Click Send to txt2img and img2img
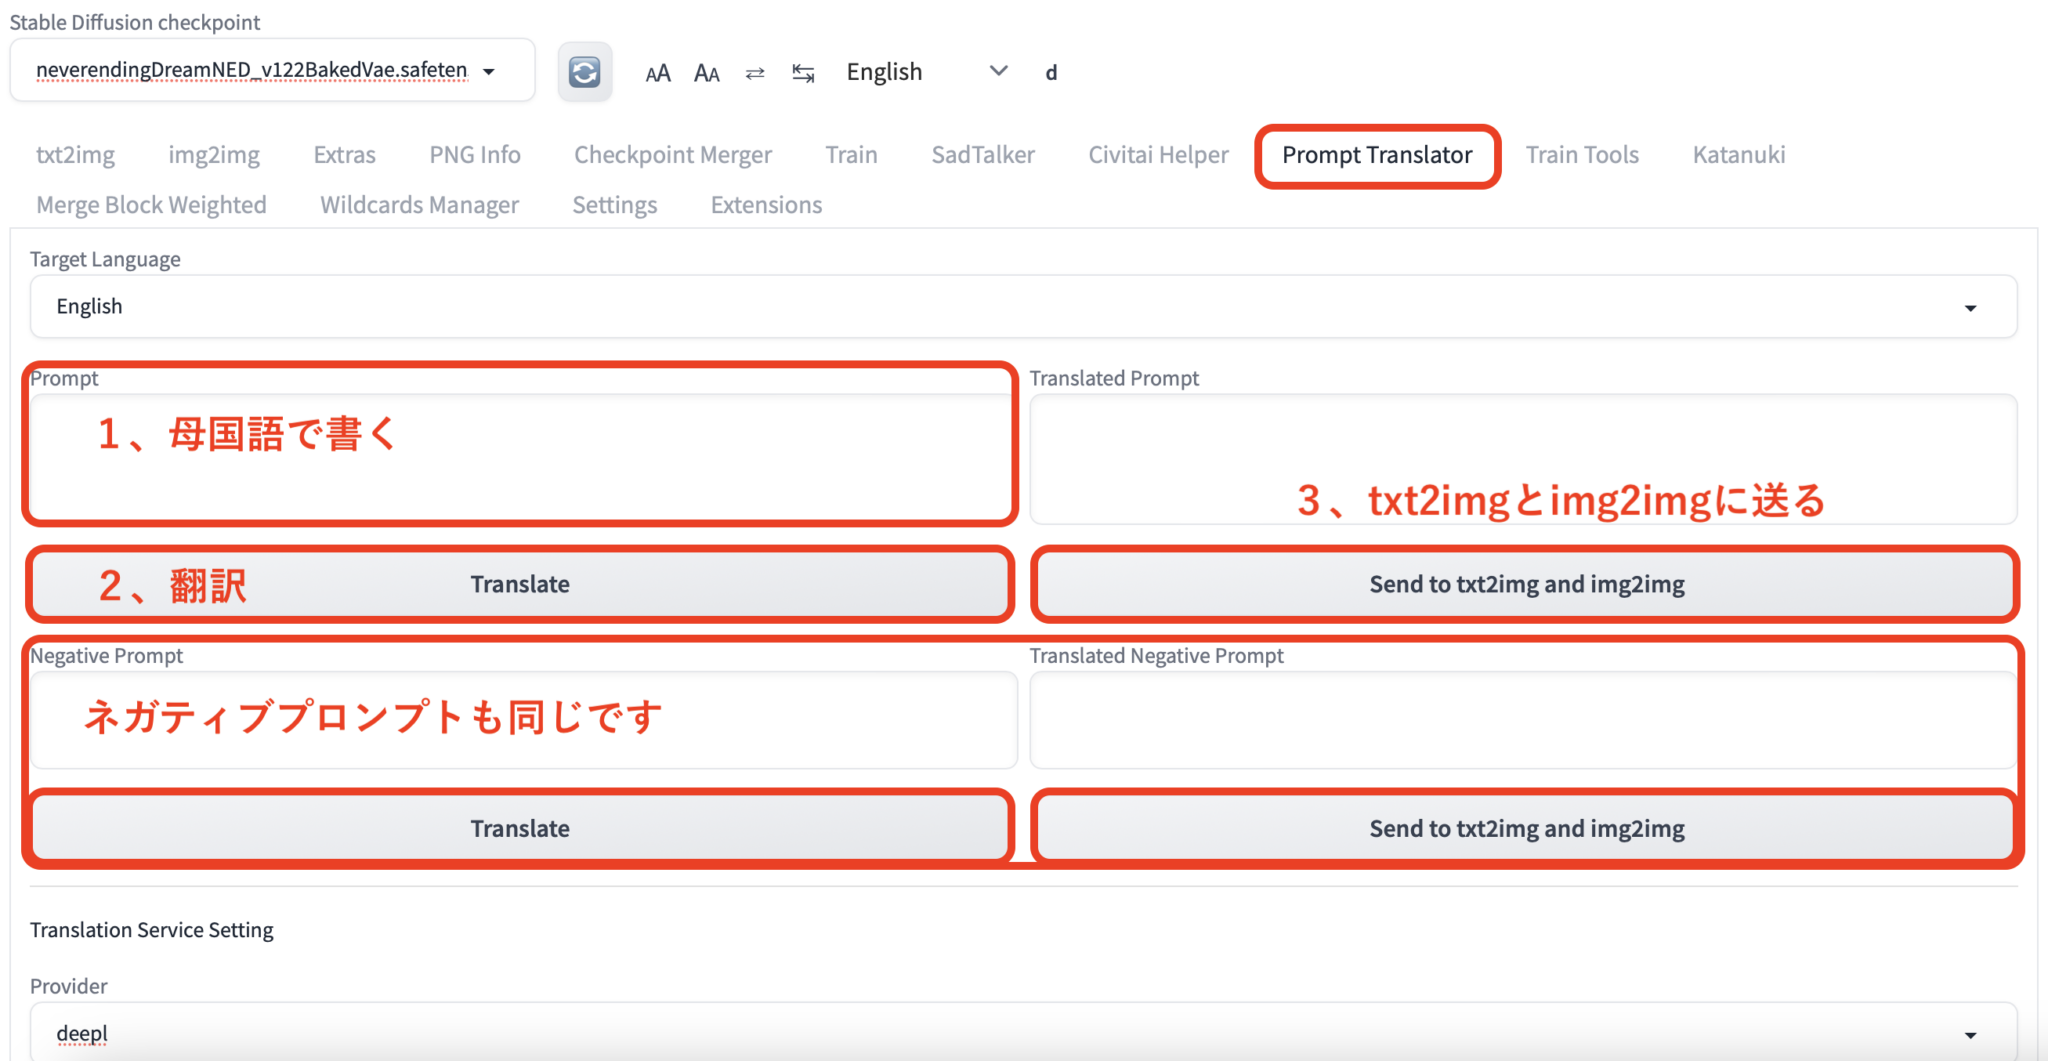The height and width of the screenshot is (1061, 2048). (x=1526, y=583)
